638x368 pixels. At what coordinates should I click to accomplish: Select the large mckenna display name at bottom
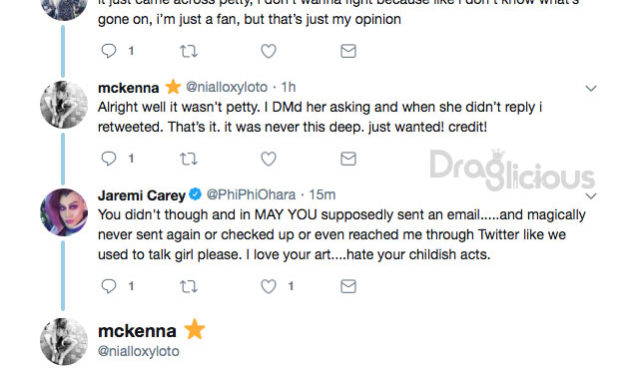137,331
